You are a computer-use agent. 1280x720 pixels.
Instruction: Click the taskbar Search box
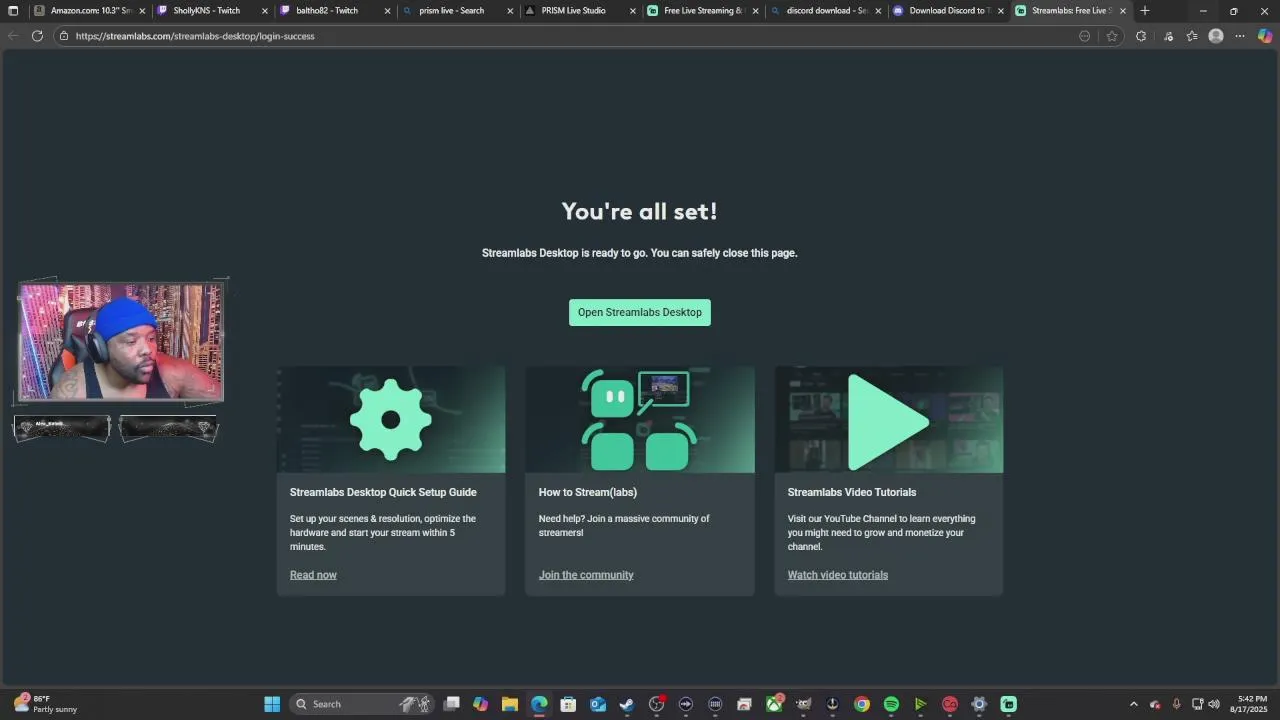(362, 704)
